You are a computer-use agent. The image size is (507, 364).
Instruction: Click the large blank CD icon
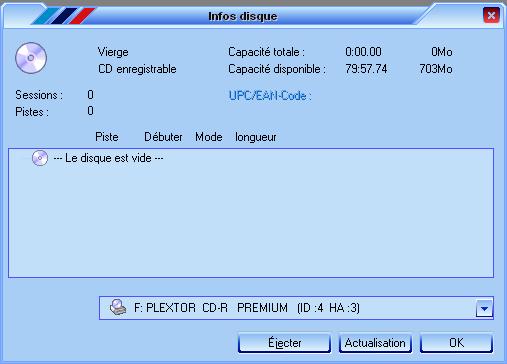click(31, 58)
